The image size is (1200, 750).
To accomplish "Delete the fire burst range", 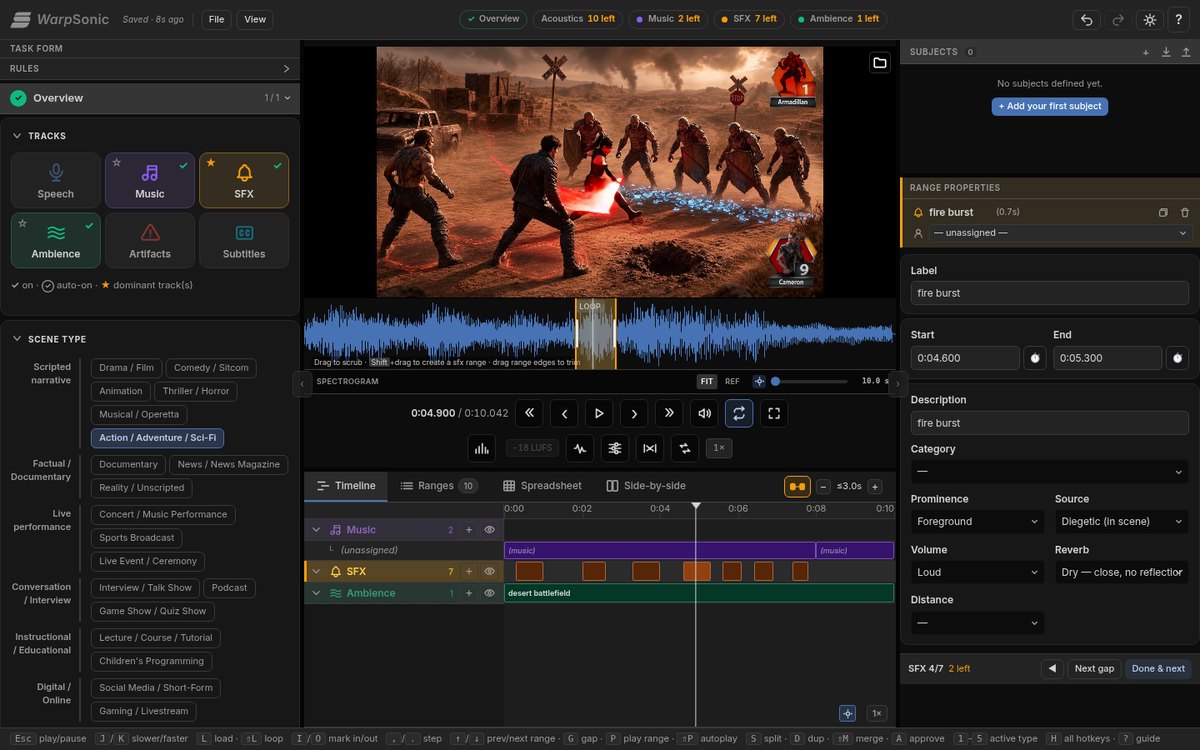I will [x=1185, y=213].
